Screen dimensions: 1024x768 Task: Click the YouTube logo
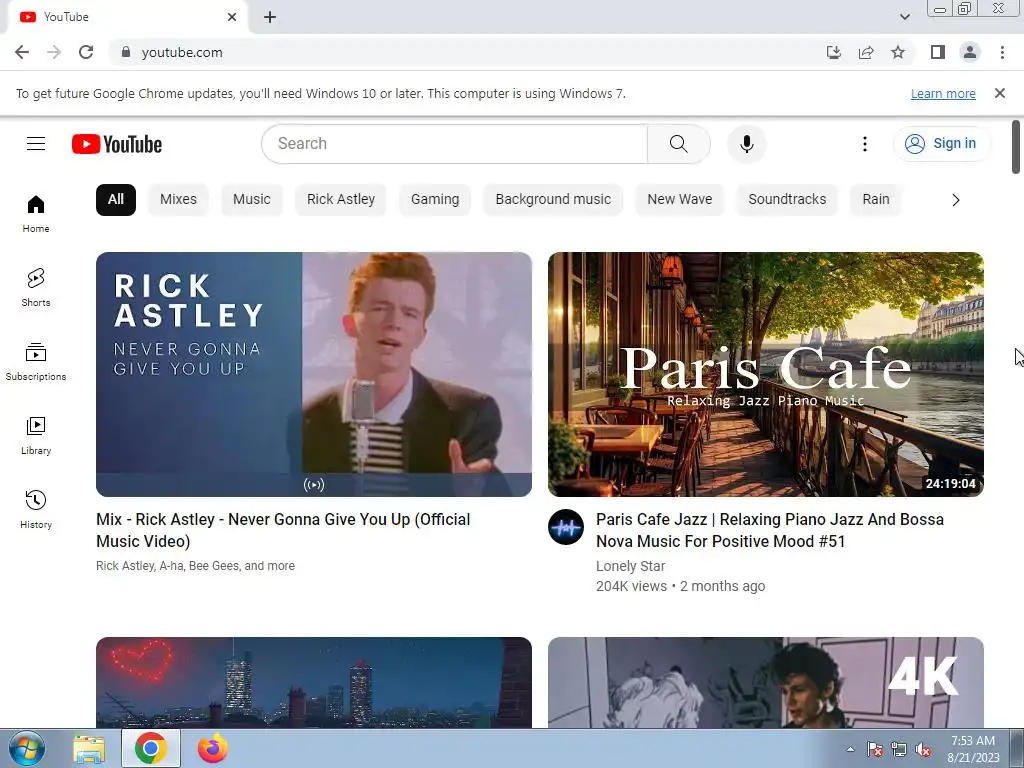point(117,144)
